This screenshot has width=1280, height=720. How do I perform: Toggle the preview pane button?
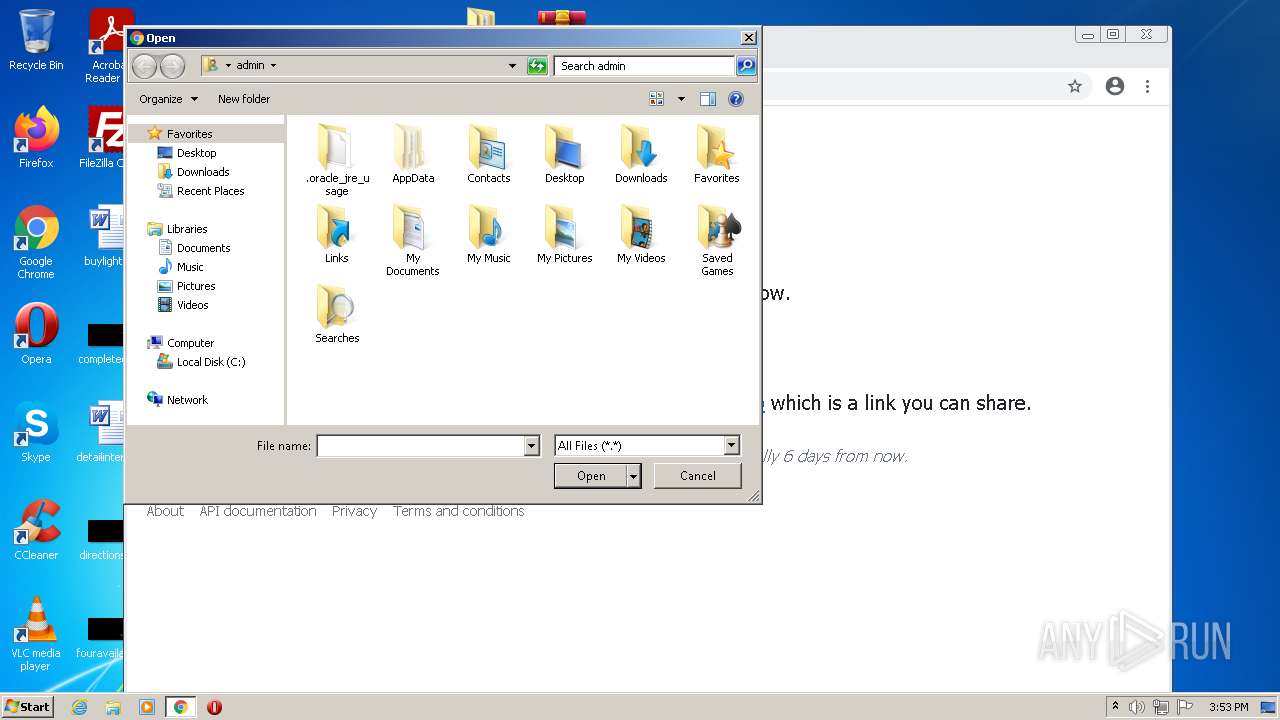click(x=708, y=99)
